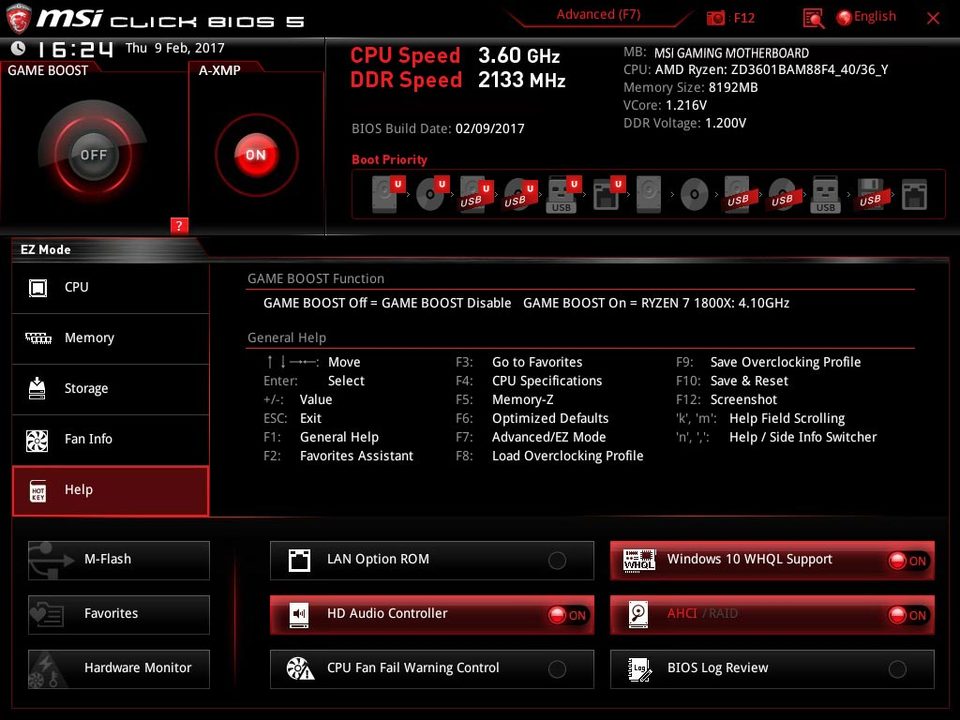Select the legacy USB optical disc boot icon
The height and width of the screenshot is (720, 960).
(783, 194)
